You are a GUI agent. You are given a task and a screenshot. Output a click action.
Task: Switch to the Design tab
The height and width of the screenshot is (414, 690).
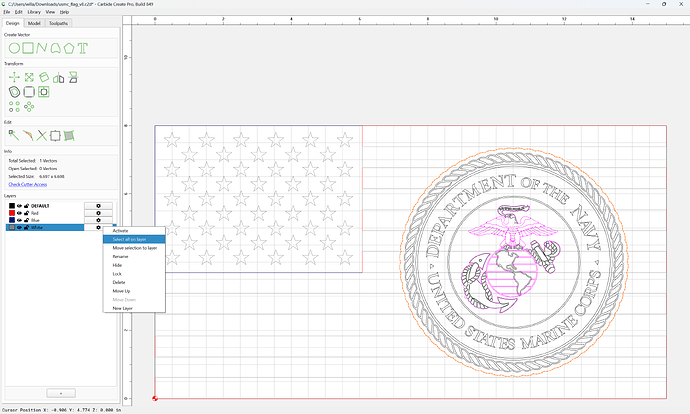coord(12,23)
